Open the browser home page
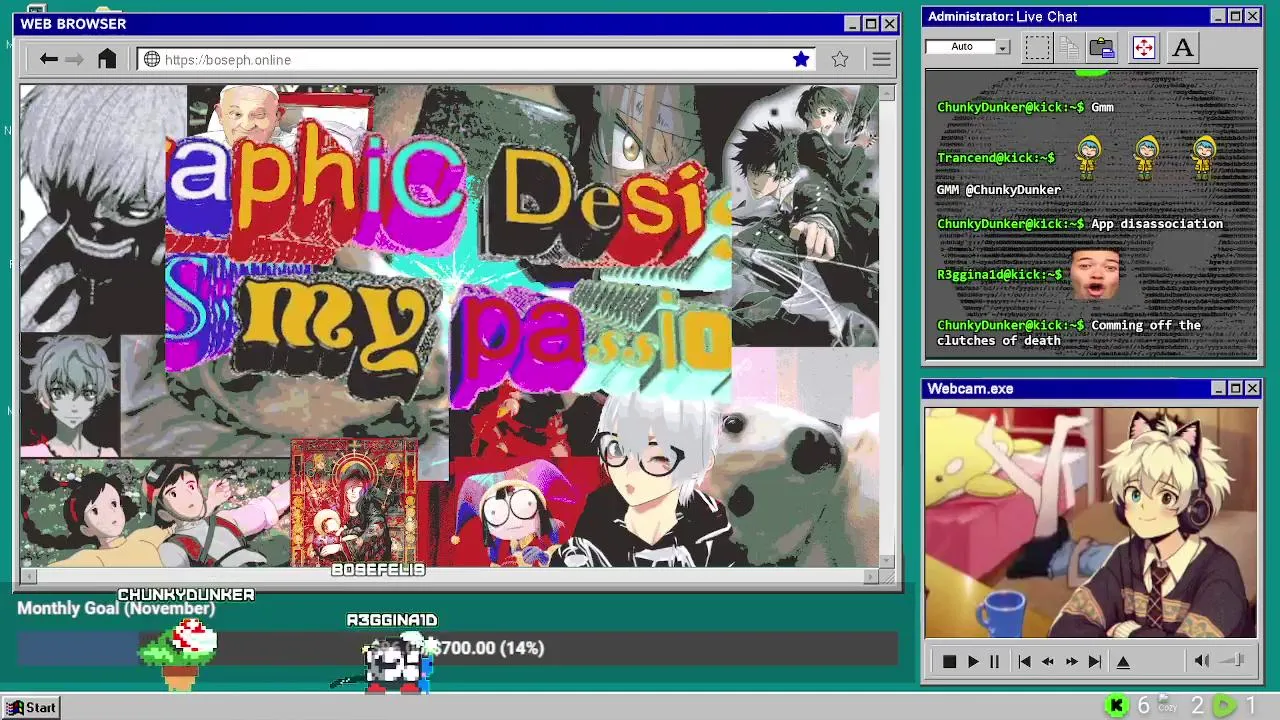 [x=107, y=59]
